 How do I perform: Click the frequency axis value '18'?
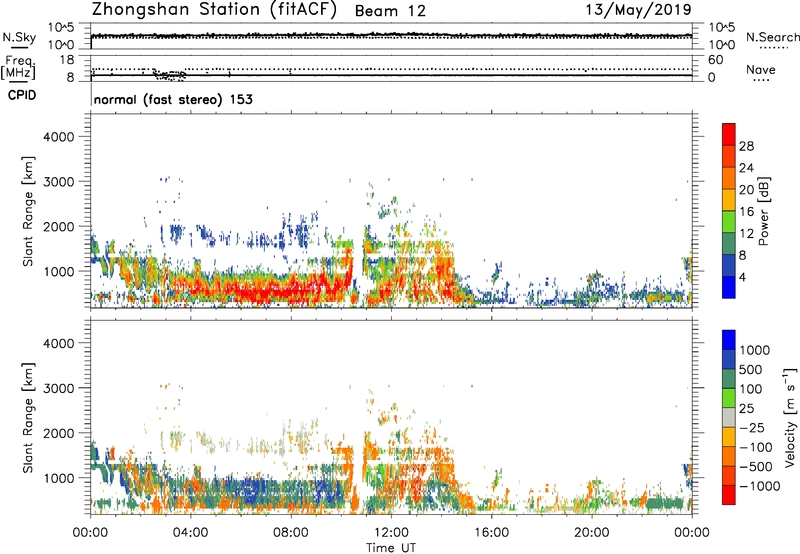click(x=67, y=60)
